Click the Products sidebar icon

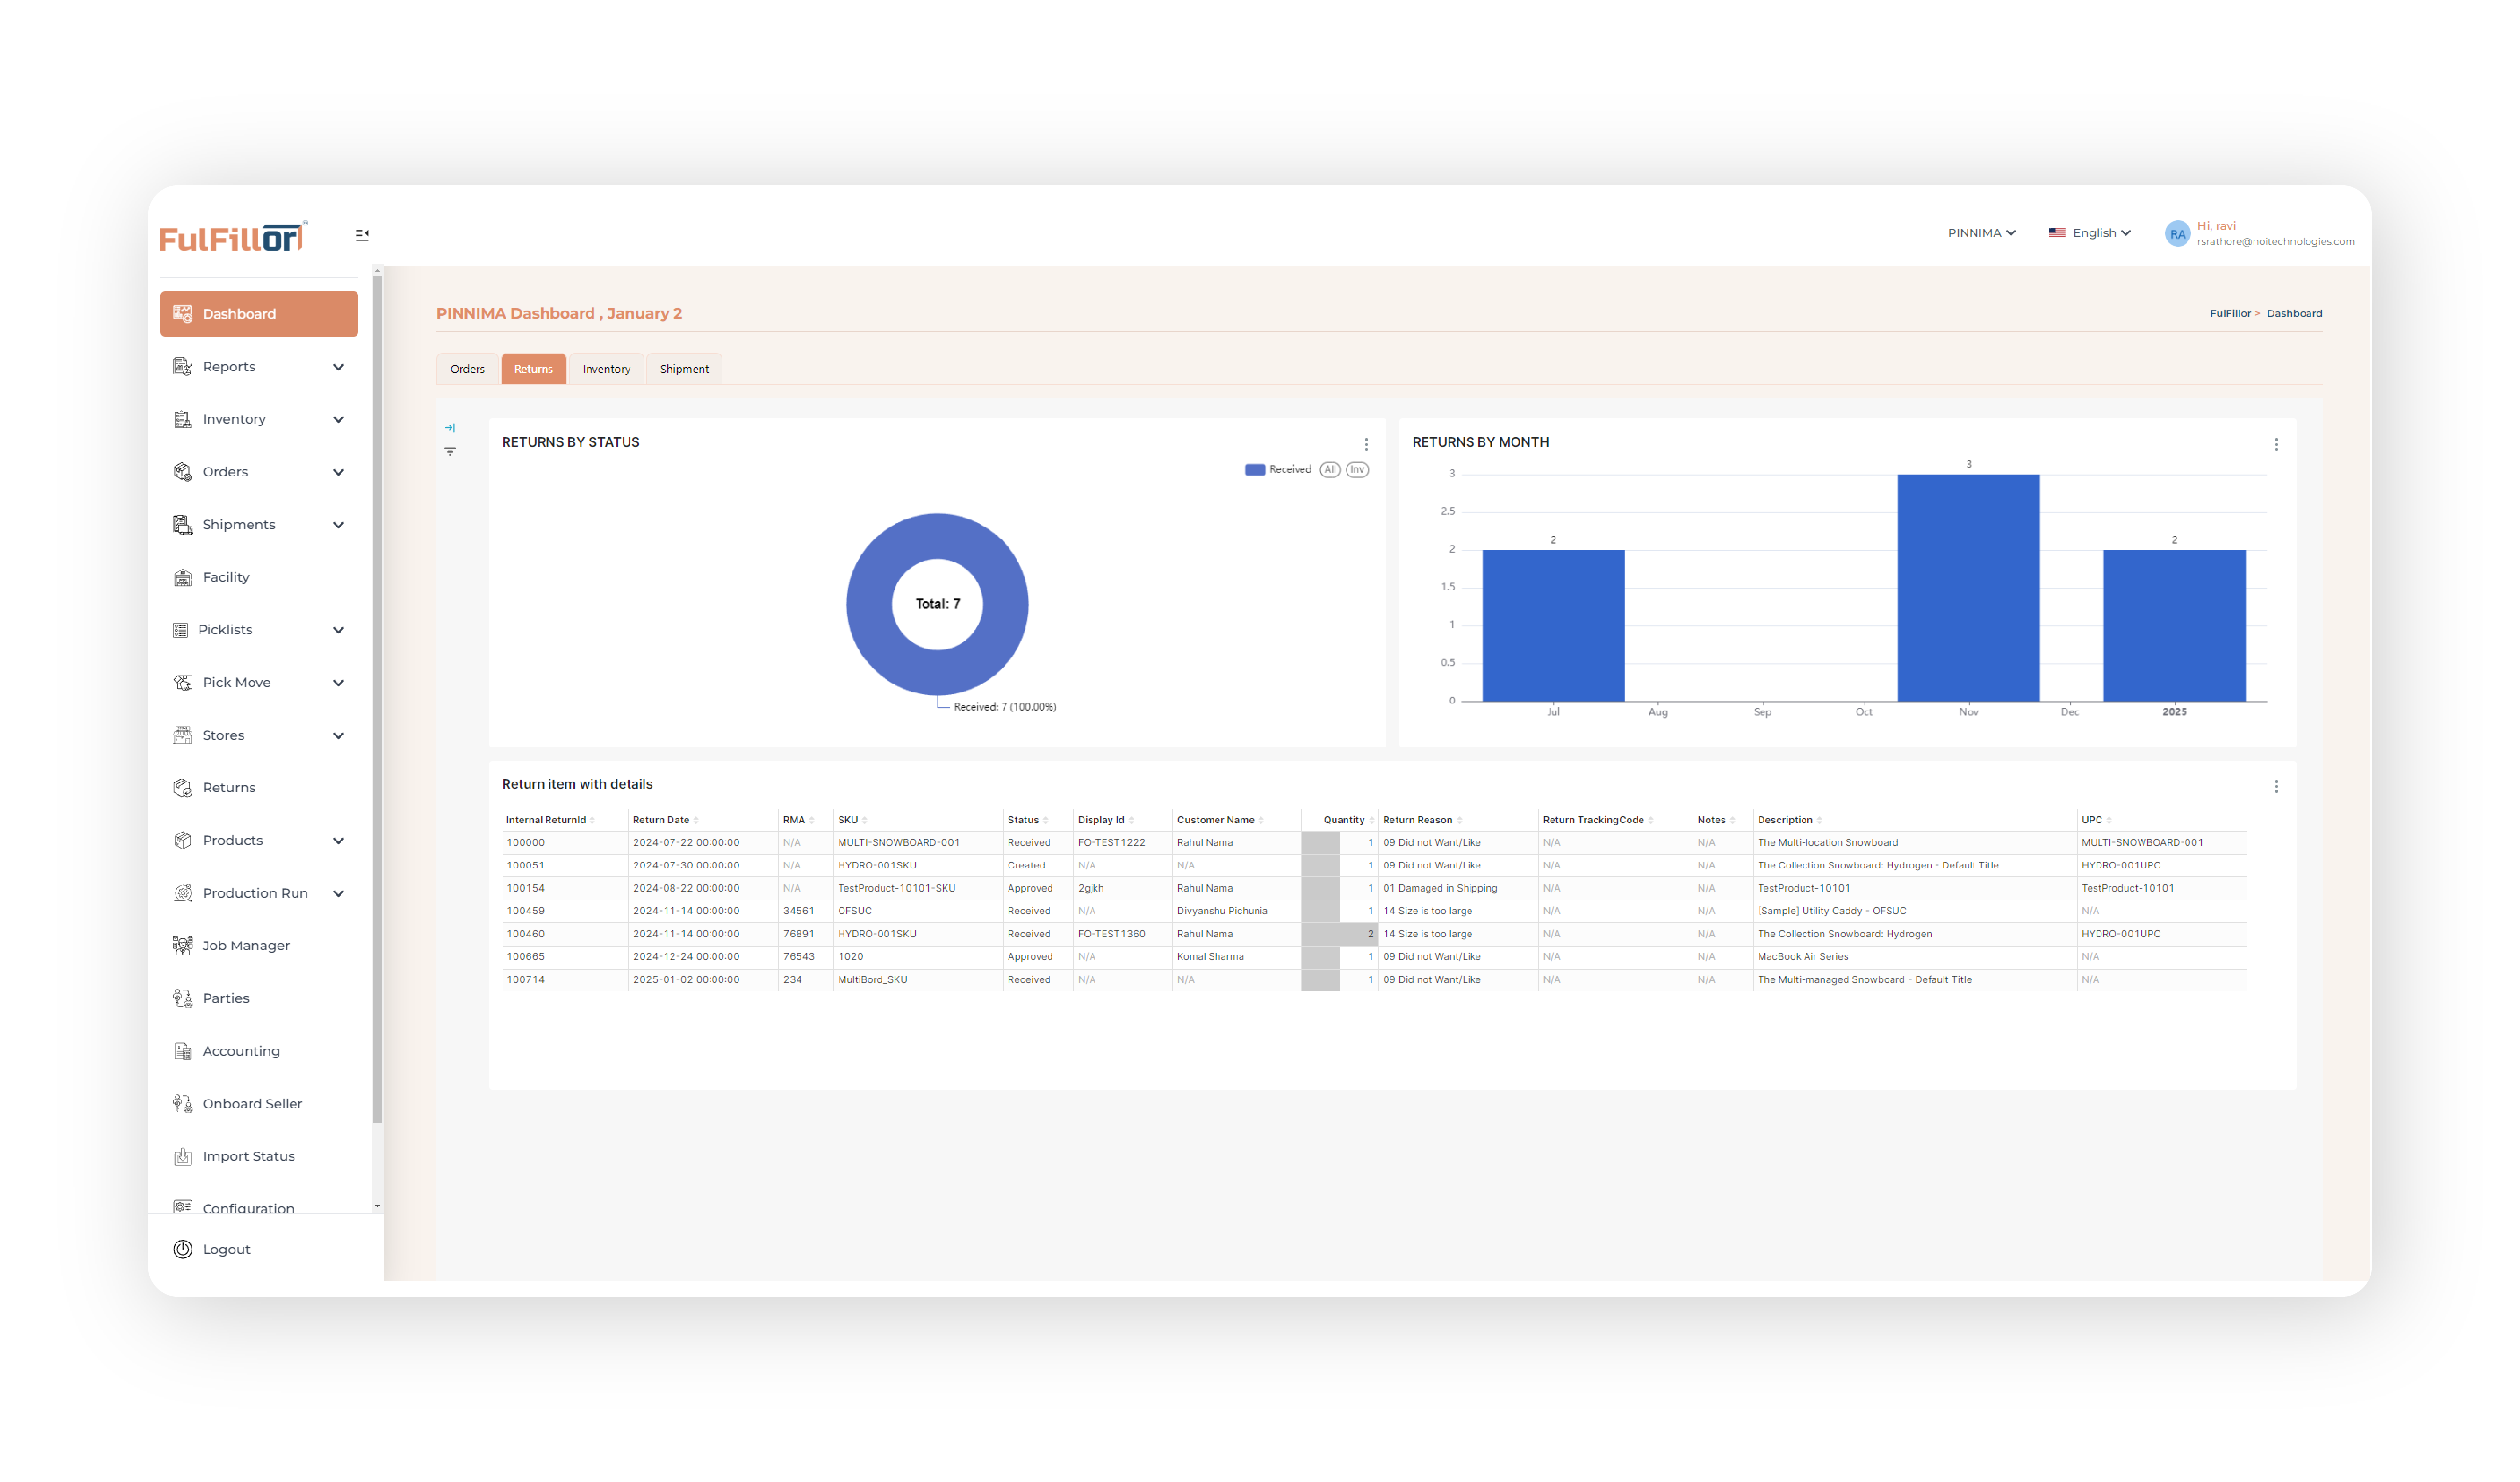[182, 841]
